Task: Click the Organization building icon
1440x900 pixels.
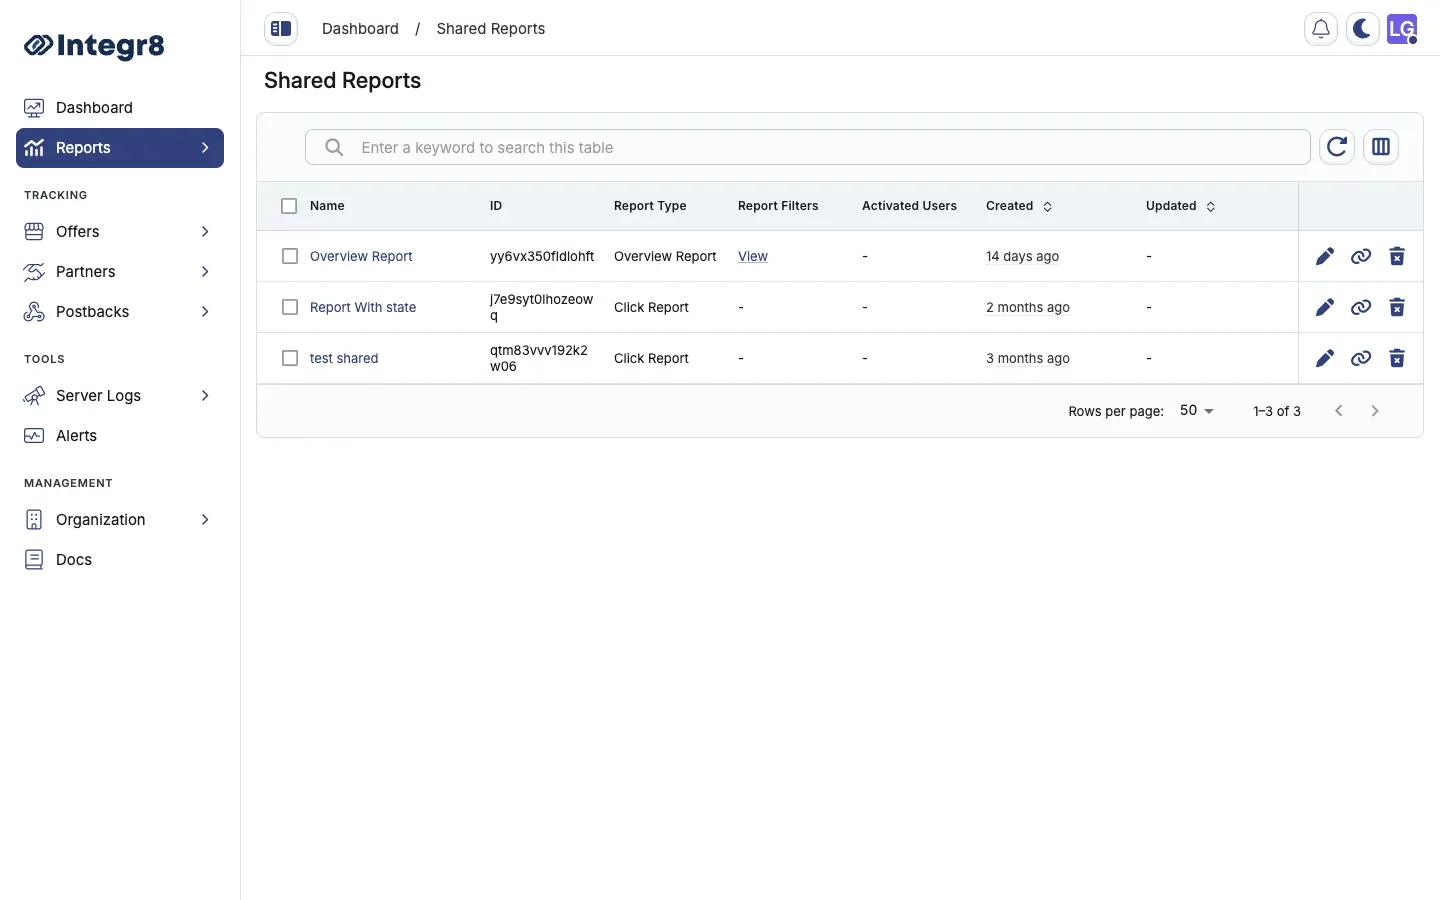Action: (x=34, y=519)
